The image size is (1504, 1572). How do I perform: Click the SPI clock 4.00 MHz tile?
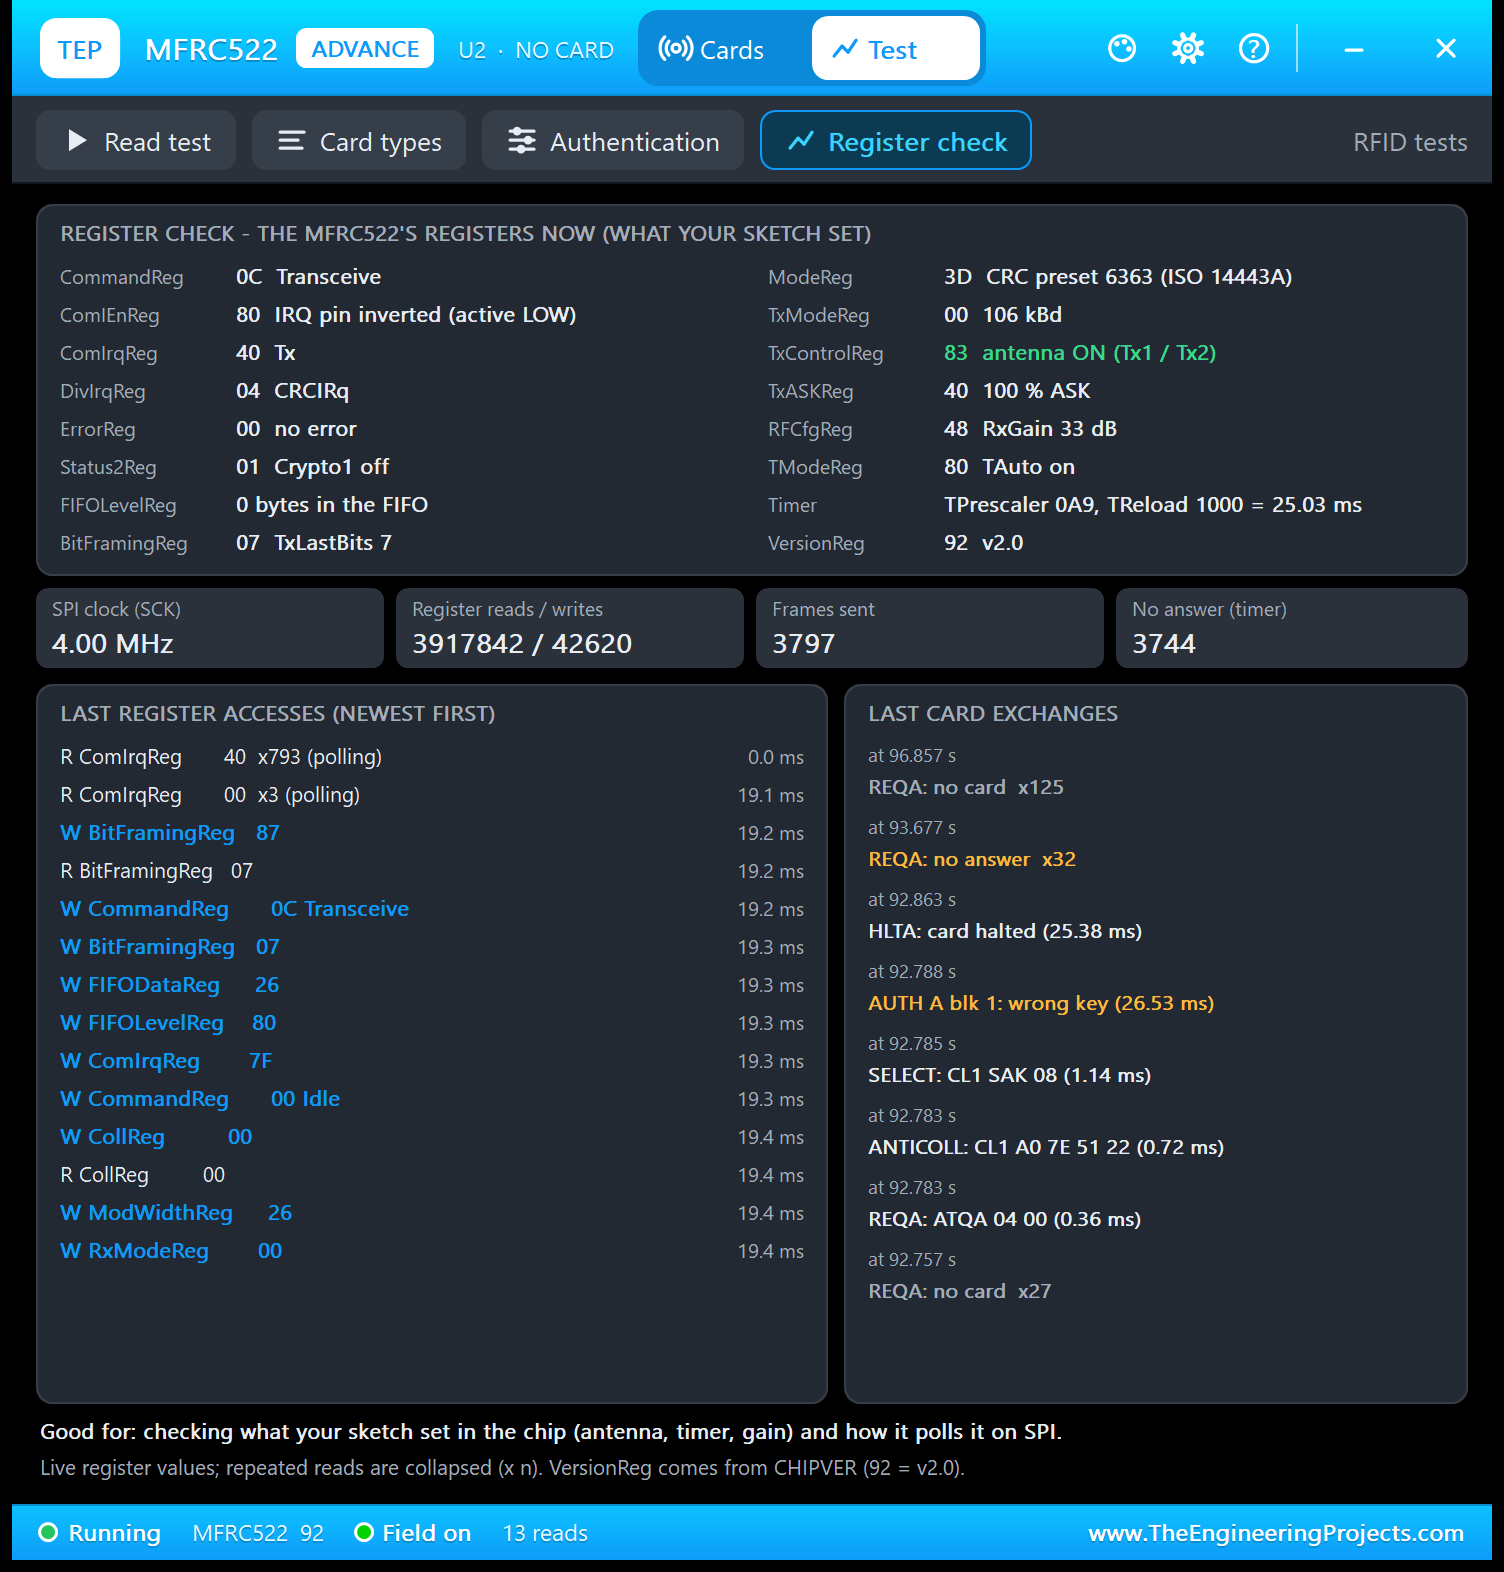click(x=210, y=628)
